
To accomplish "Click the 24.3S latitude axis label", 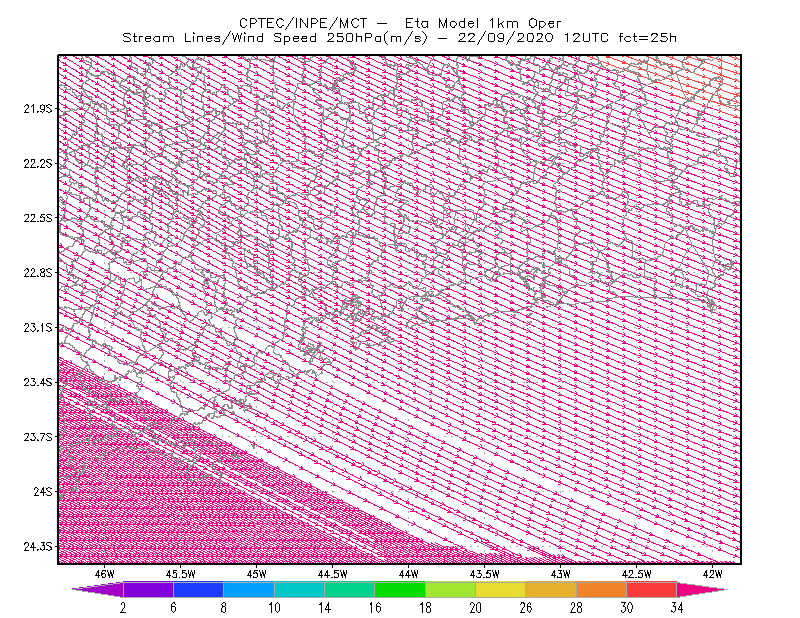I will point(38,547).
